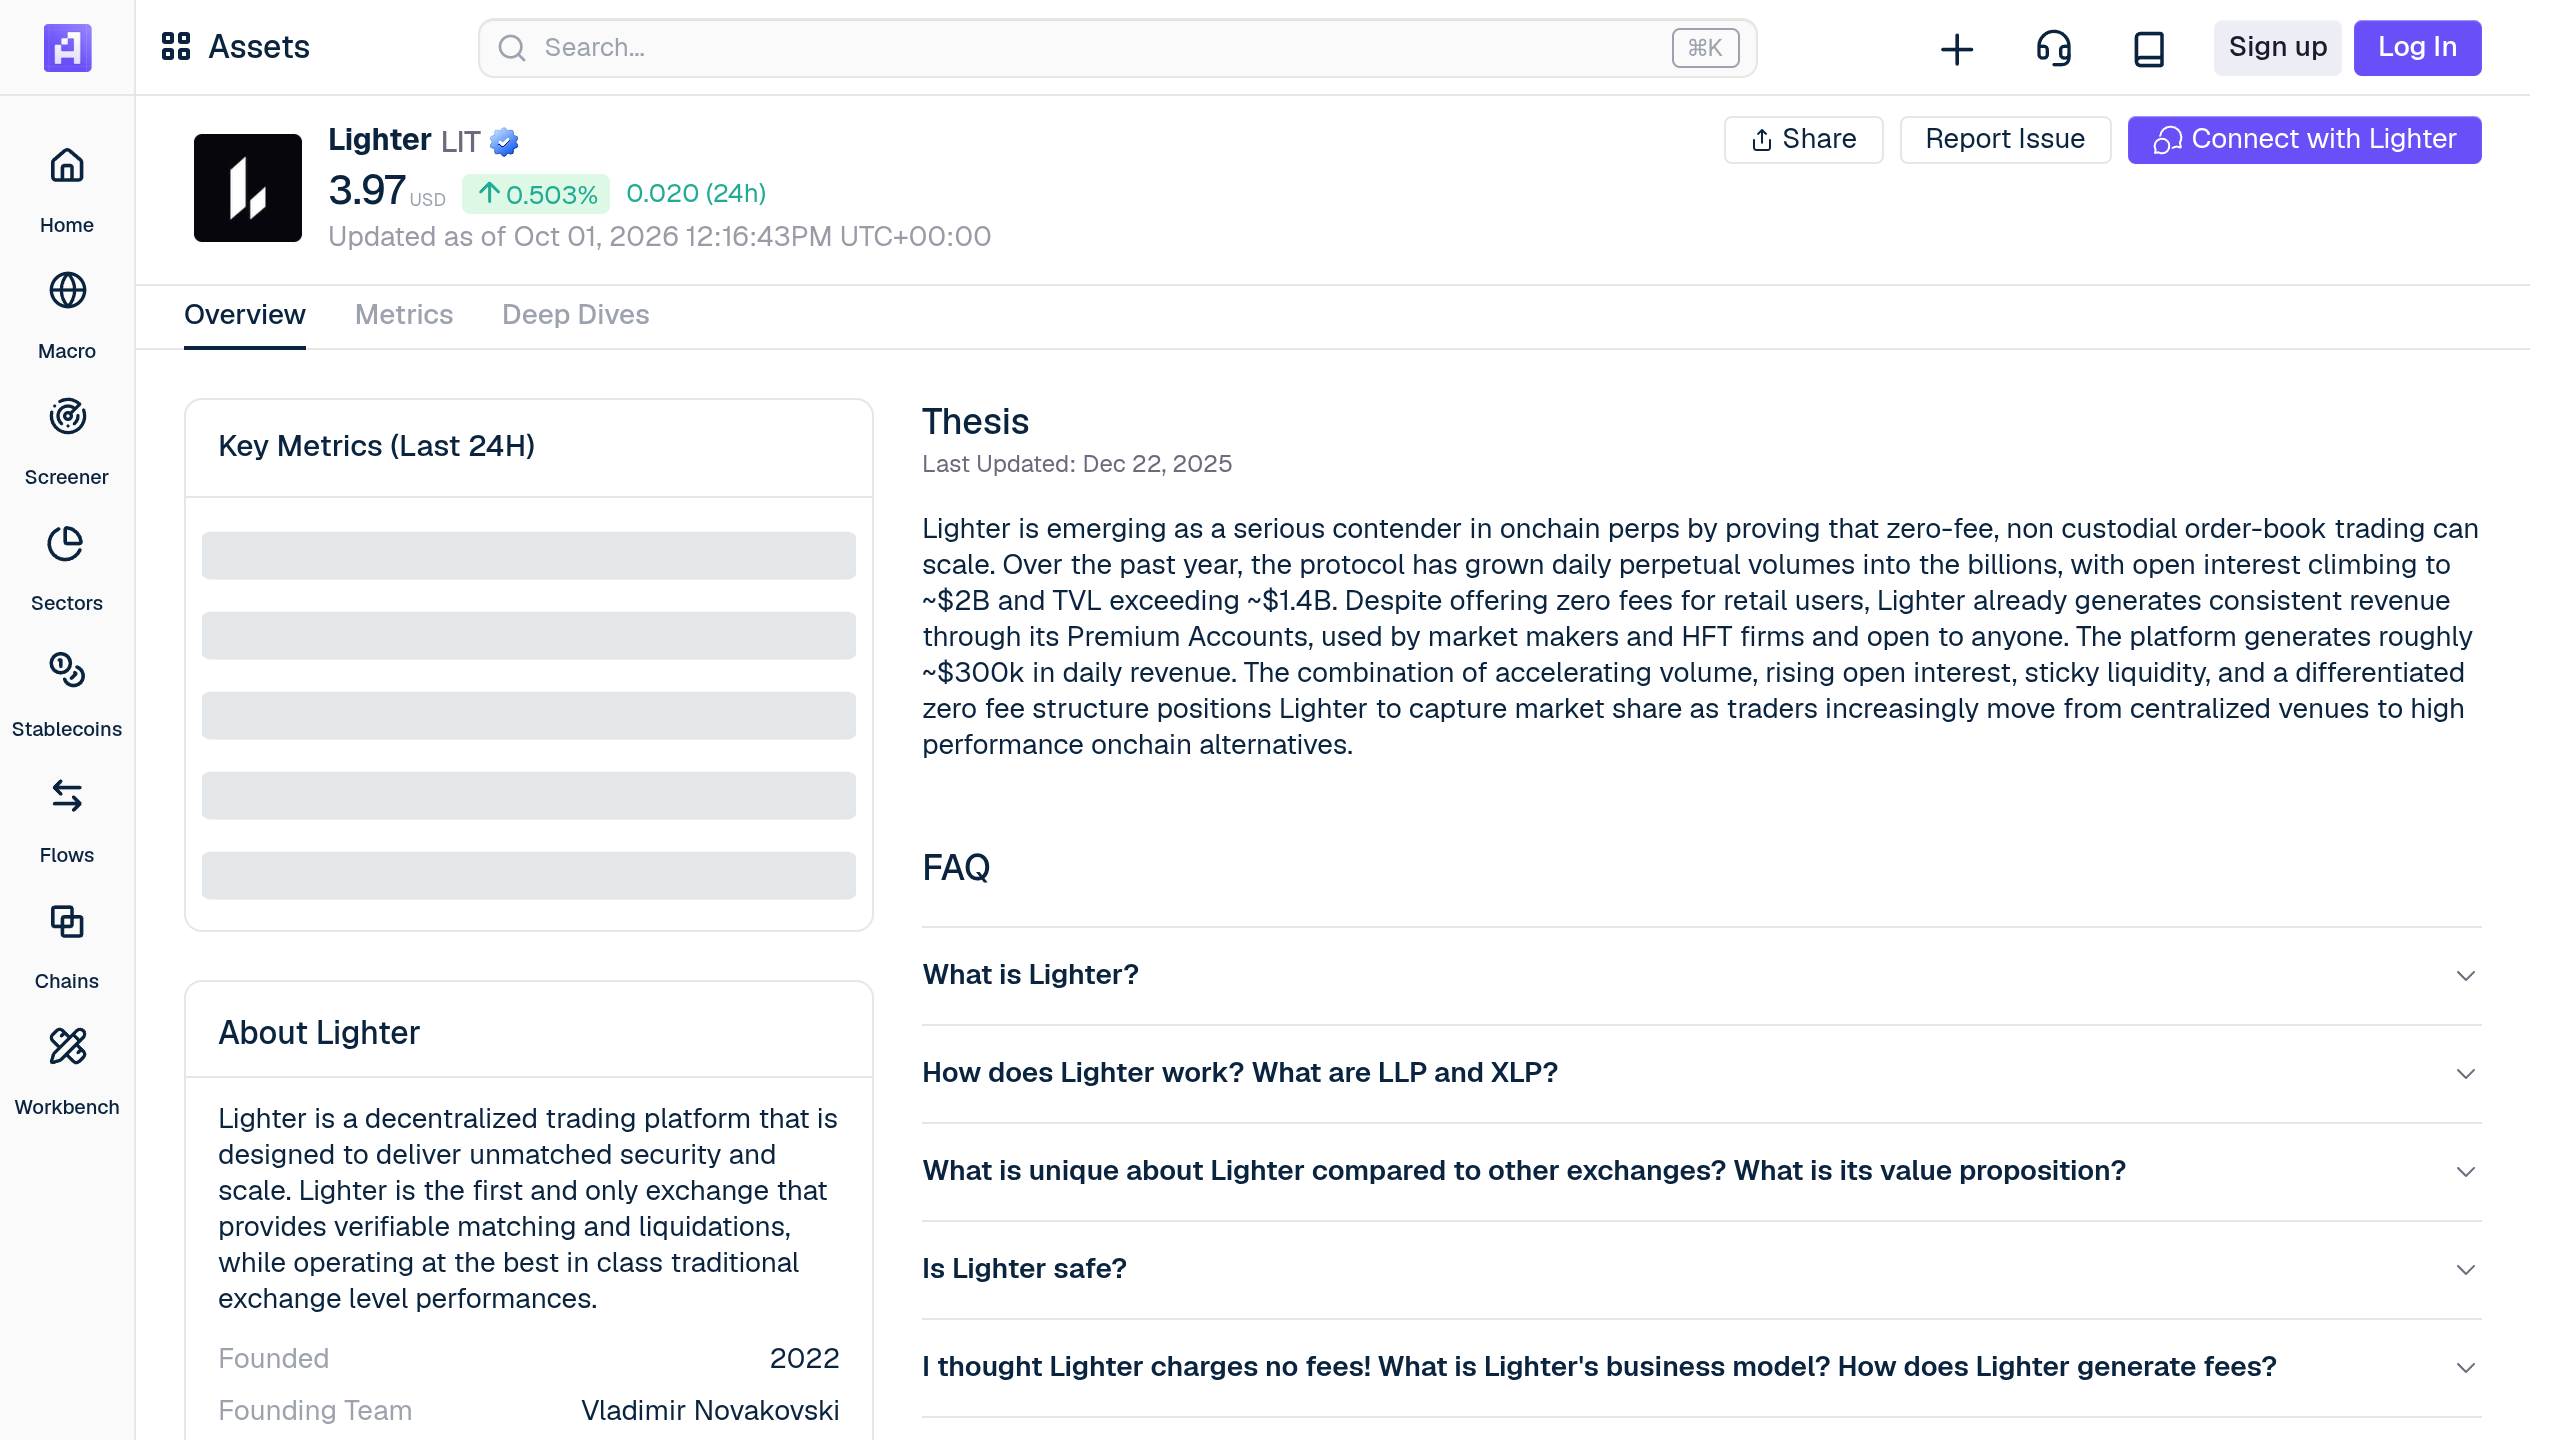Image resolution: width=2560 pixels, height=1440 pixels.
Task: Expand the 'What is Lighter?' FAQ
Action: [x=1701, y=975]
